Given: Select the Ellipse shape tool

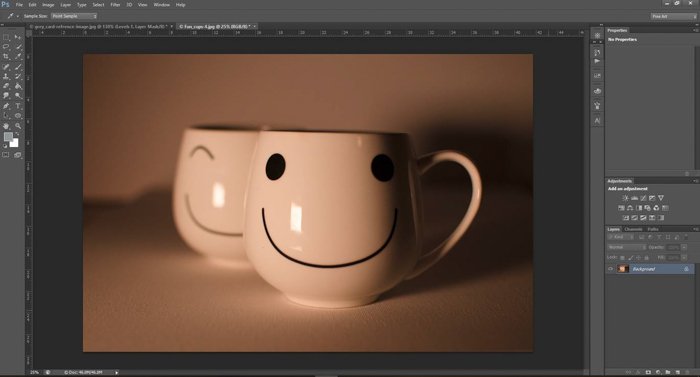Looking at the screenshot, I should pos(18,115).
